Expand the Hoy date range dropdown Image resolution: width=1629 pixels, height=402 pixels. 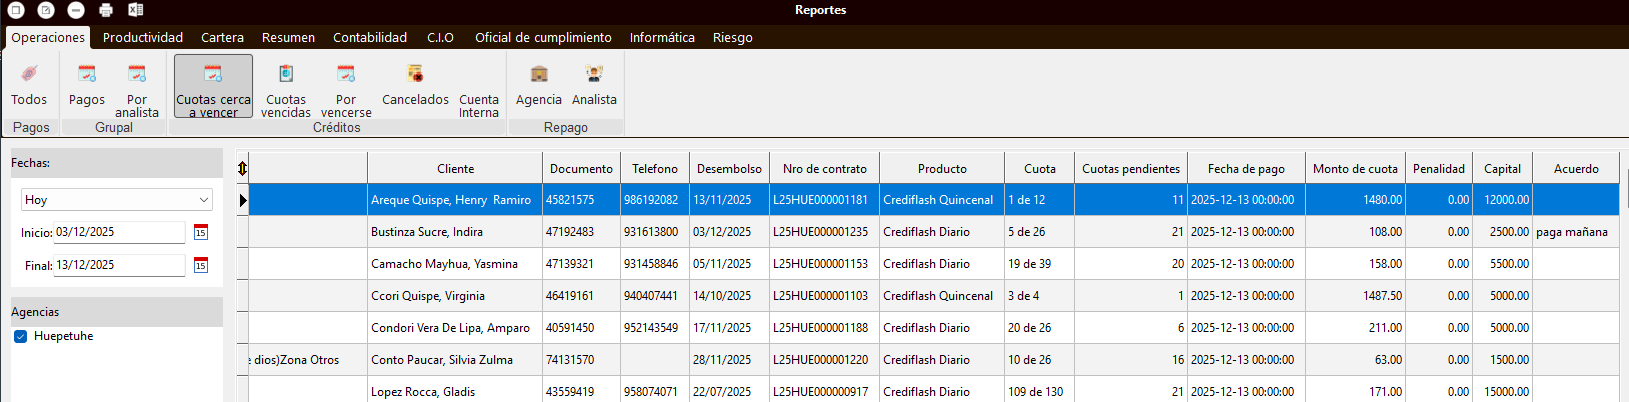[x=204, y=200]
